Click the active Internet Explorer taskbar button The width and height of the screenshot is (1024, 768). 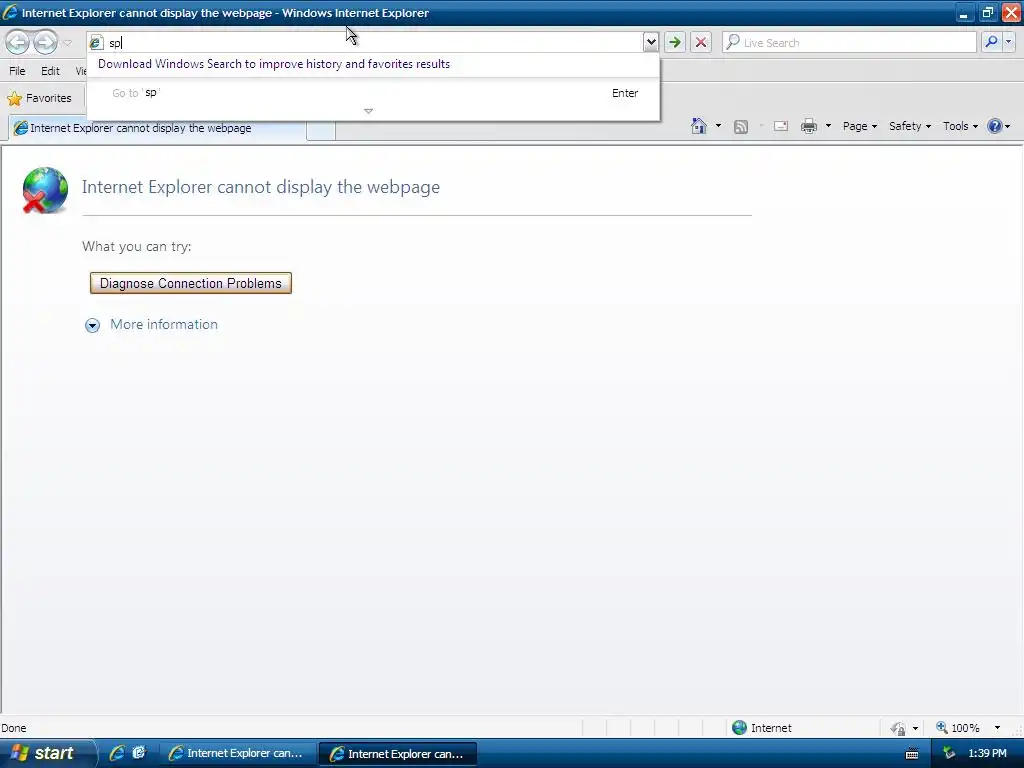pyautogui.click(x=398, y=754)
